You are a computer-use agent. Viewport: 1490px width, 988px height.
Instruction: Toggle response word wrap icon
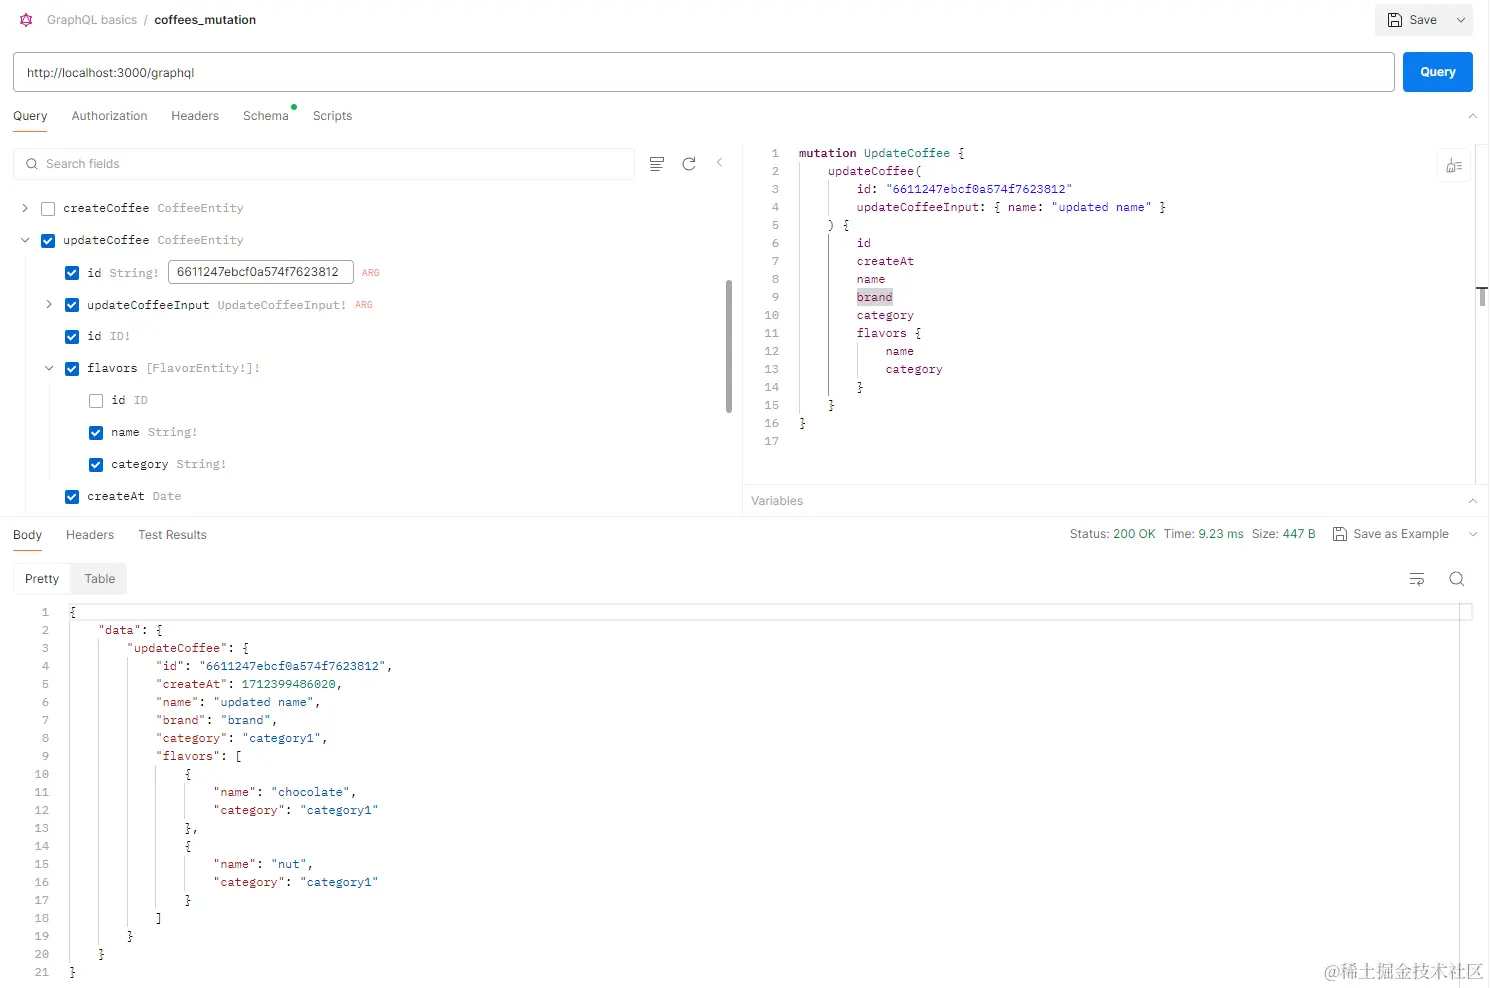click(x=1417, y=579)
